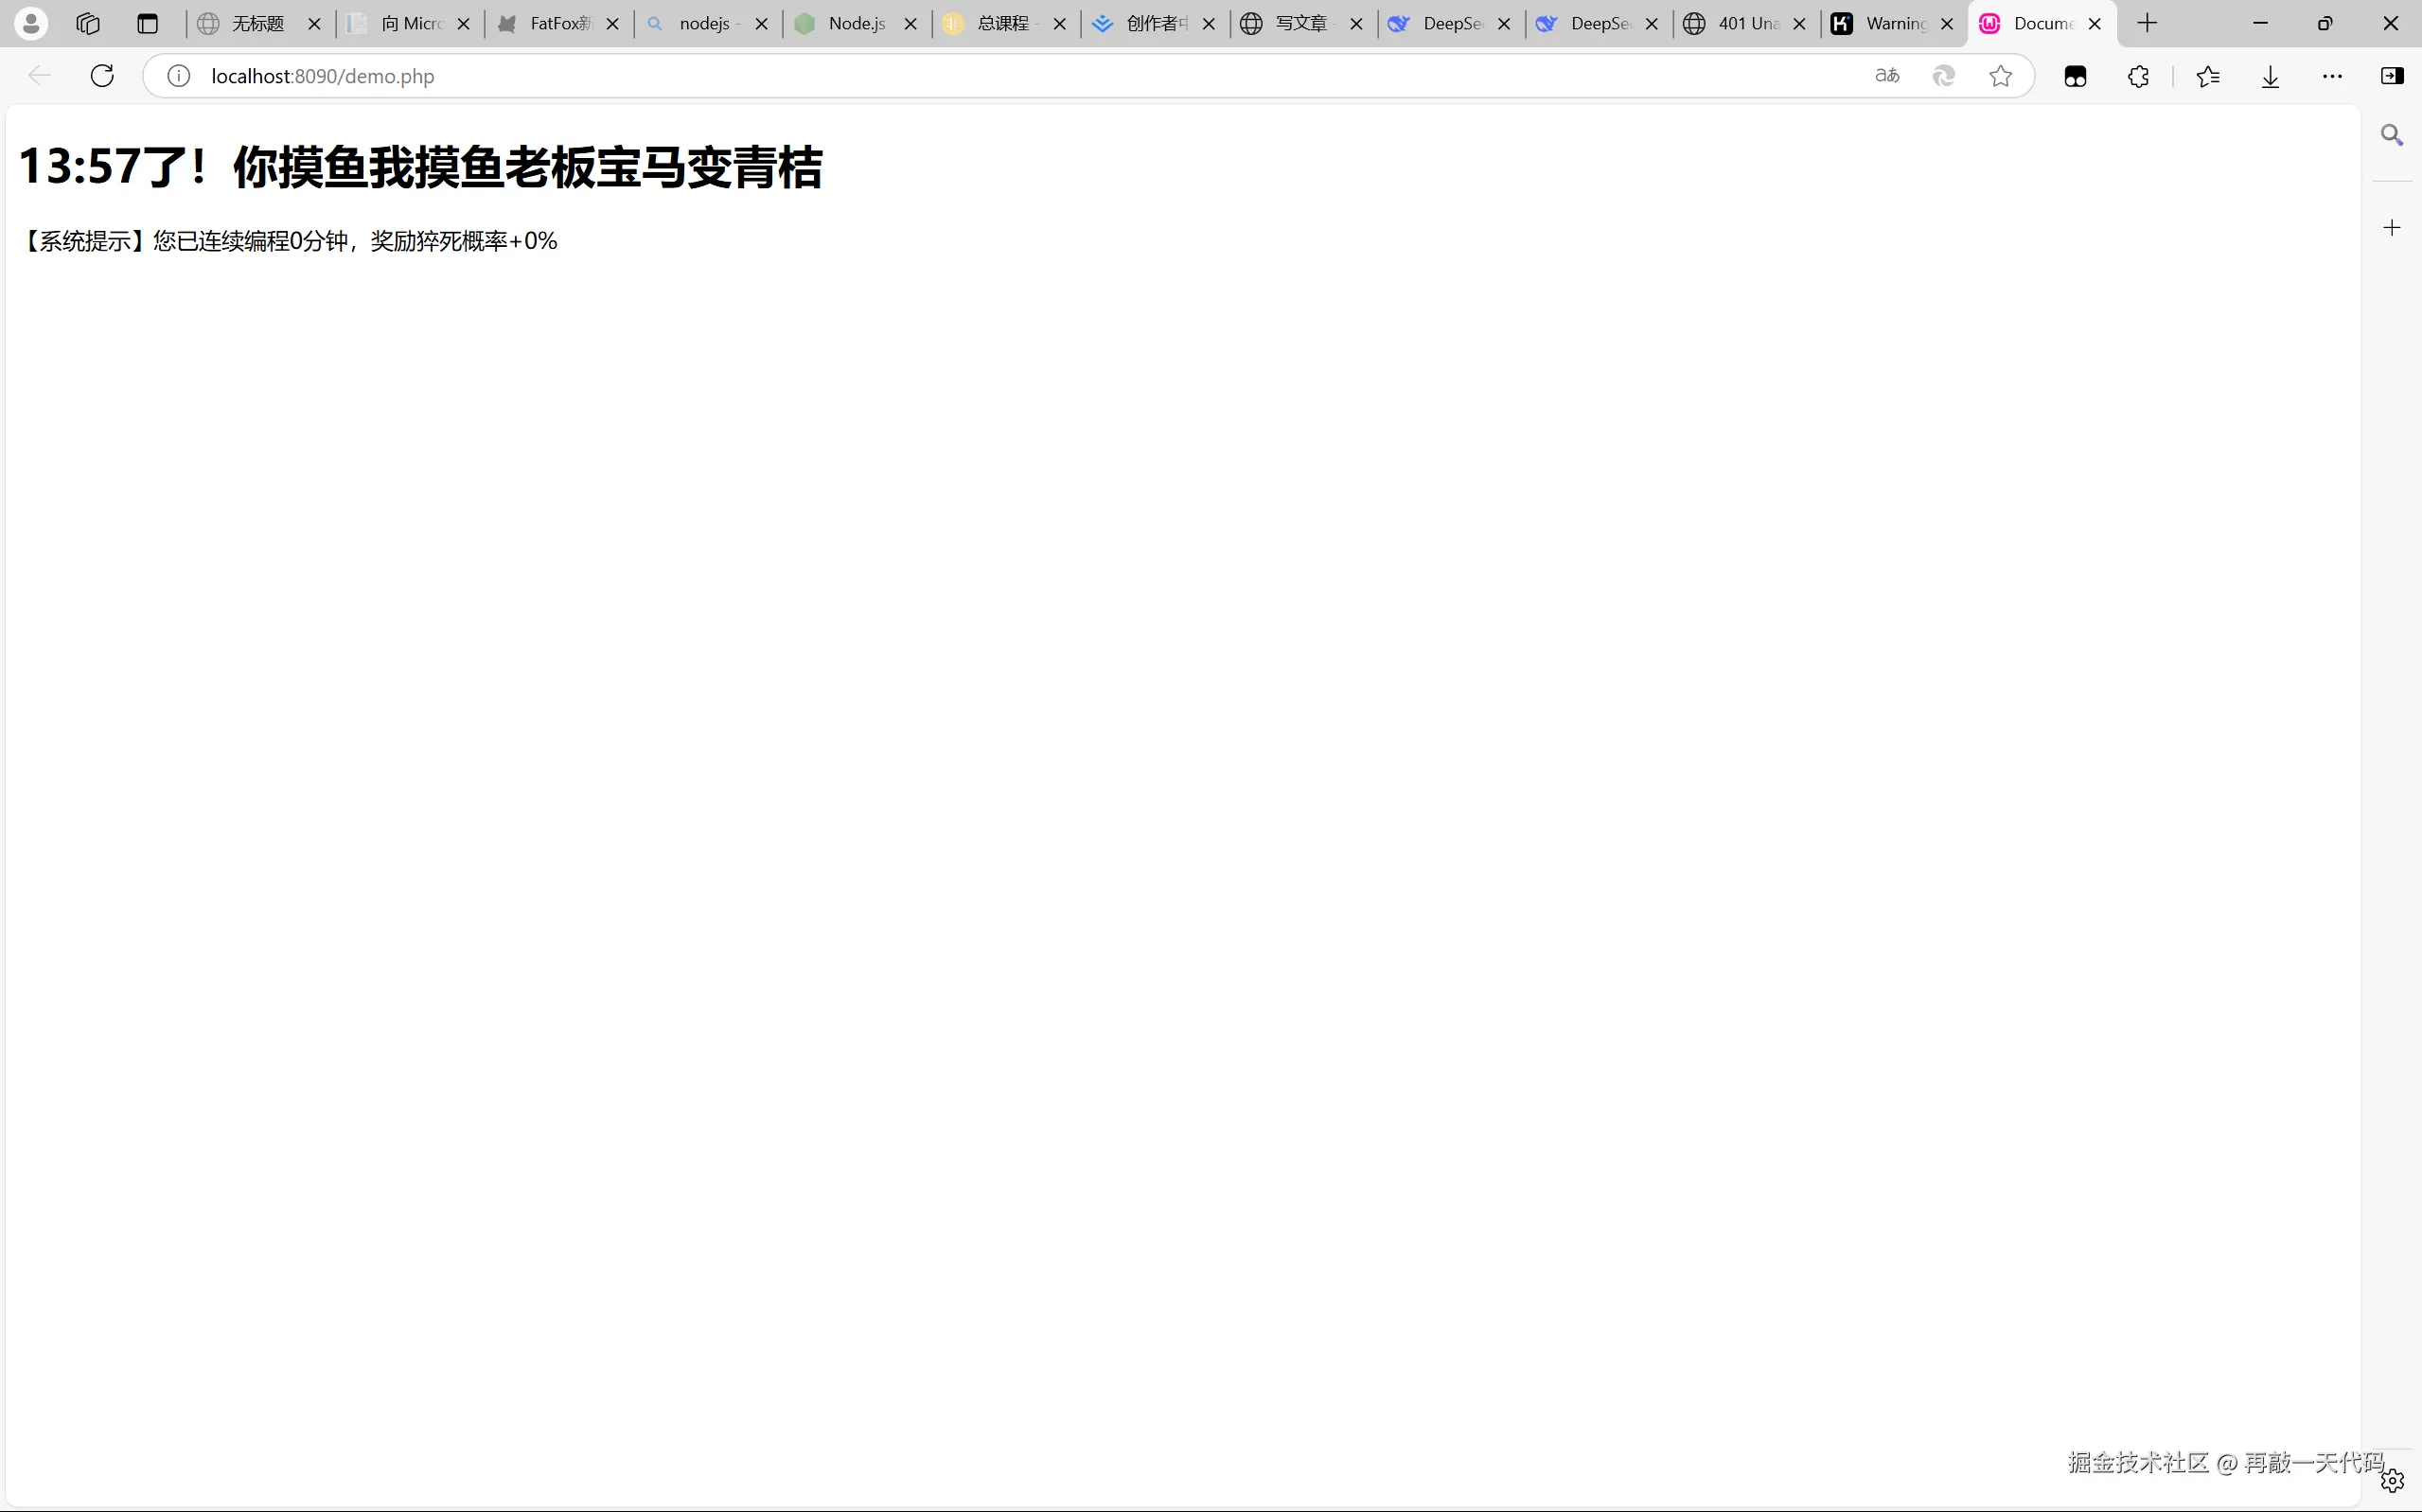Add this page to favorites with the star
Image resolution: width=2422 pixels, height=1512 pixels.
click(2000, 76)
